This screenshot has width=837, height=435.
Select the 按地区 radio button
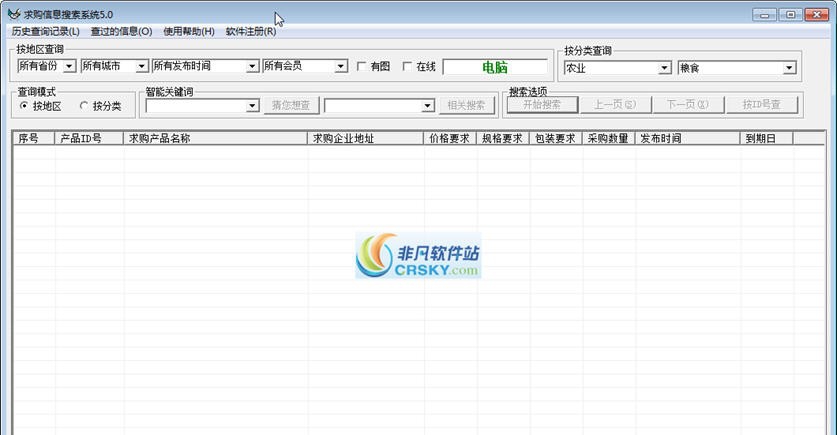pyautogui.click(x=24, y=106)
